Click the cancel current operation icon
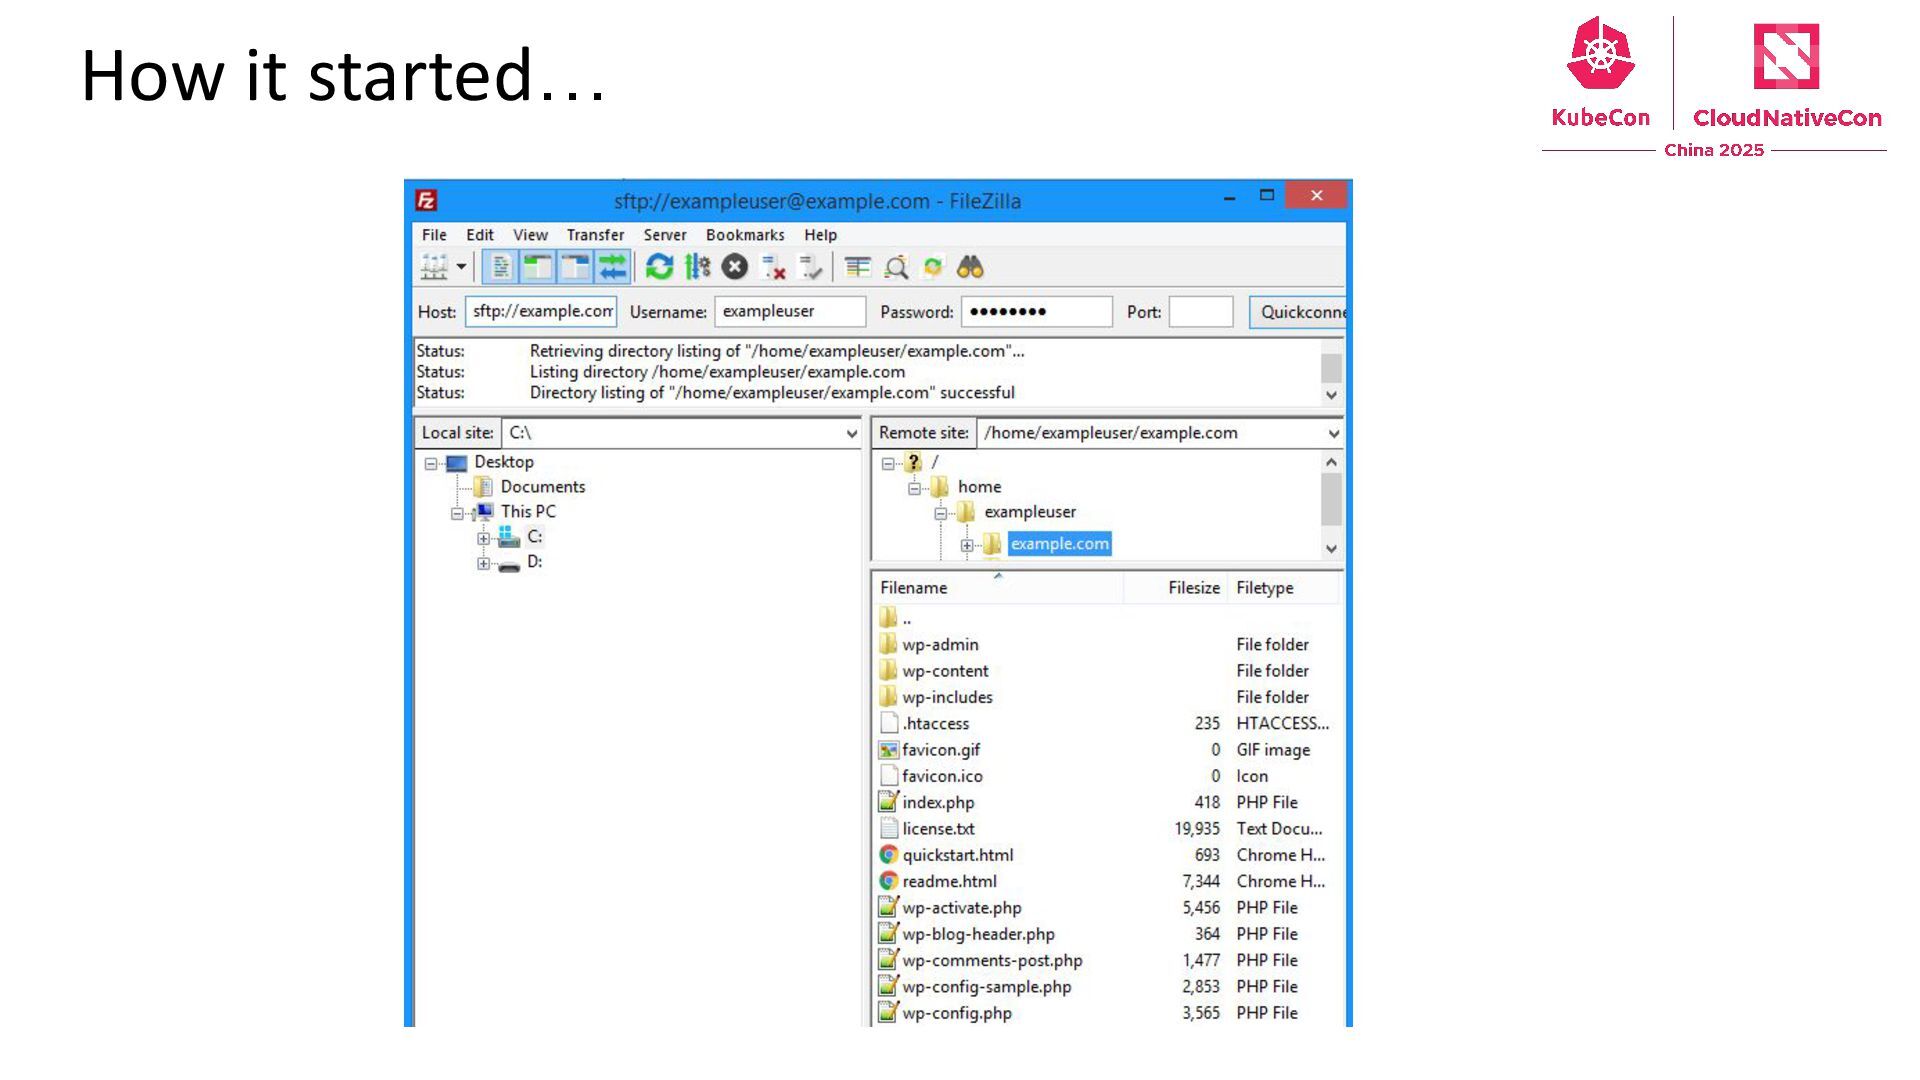Image resolution: width=1920 pixels, height=1080 pixels. [735, 267]
